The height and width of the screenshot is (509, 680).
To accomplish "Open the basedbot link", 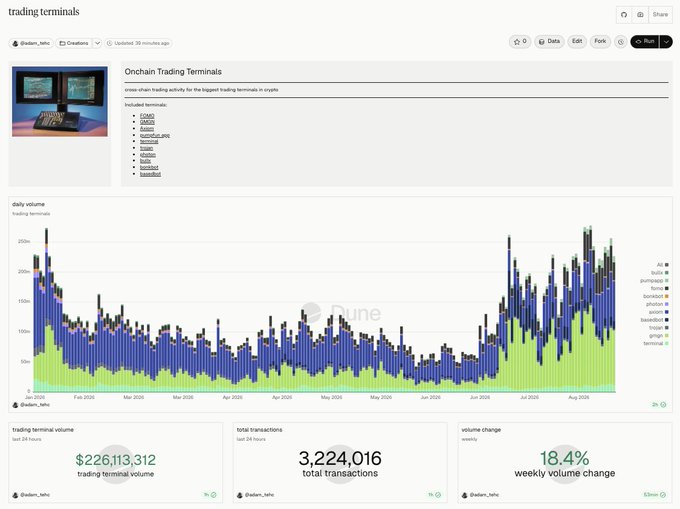I will click(x=150, y=174).
